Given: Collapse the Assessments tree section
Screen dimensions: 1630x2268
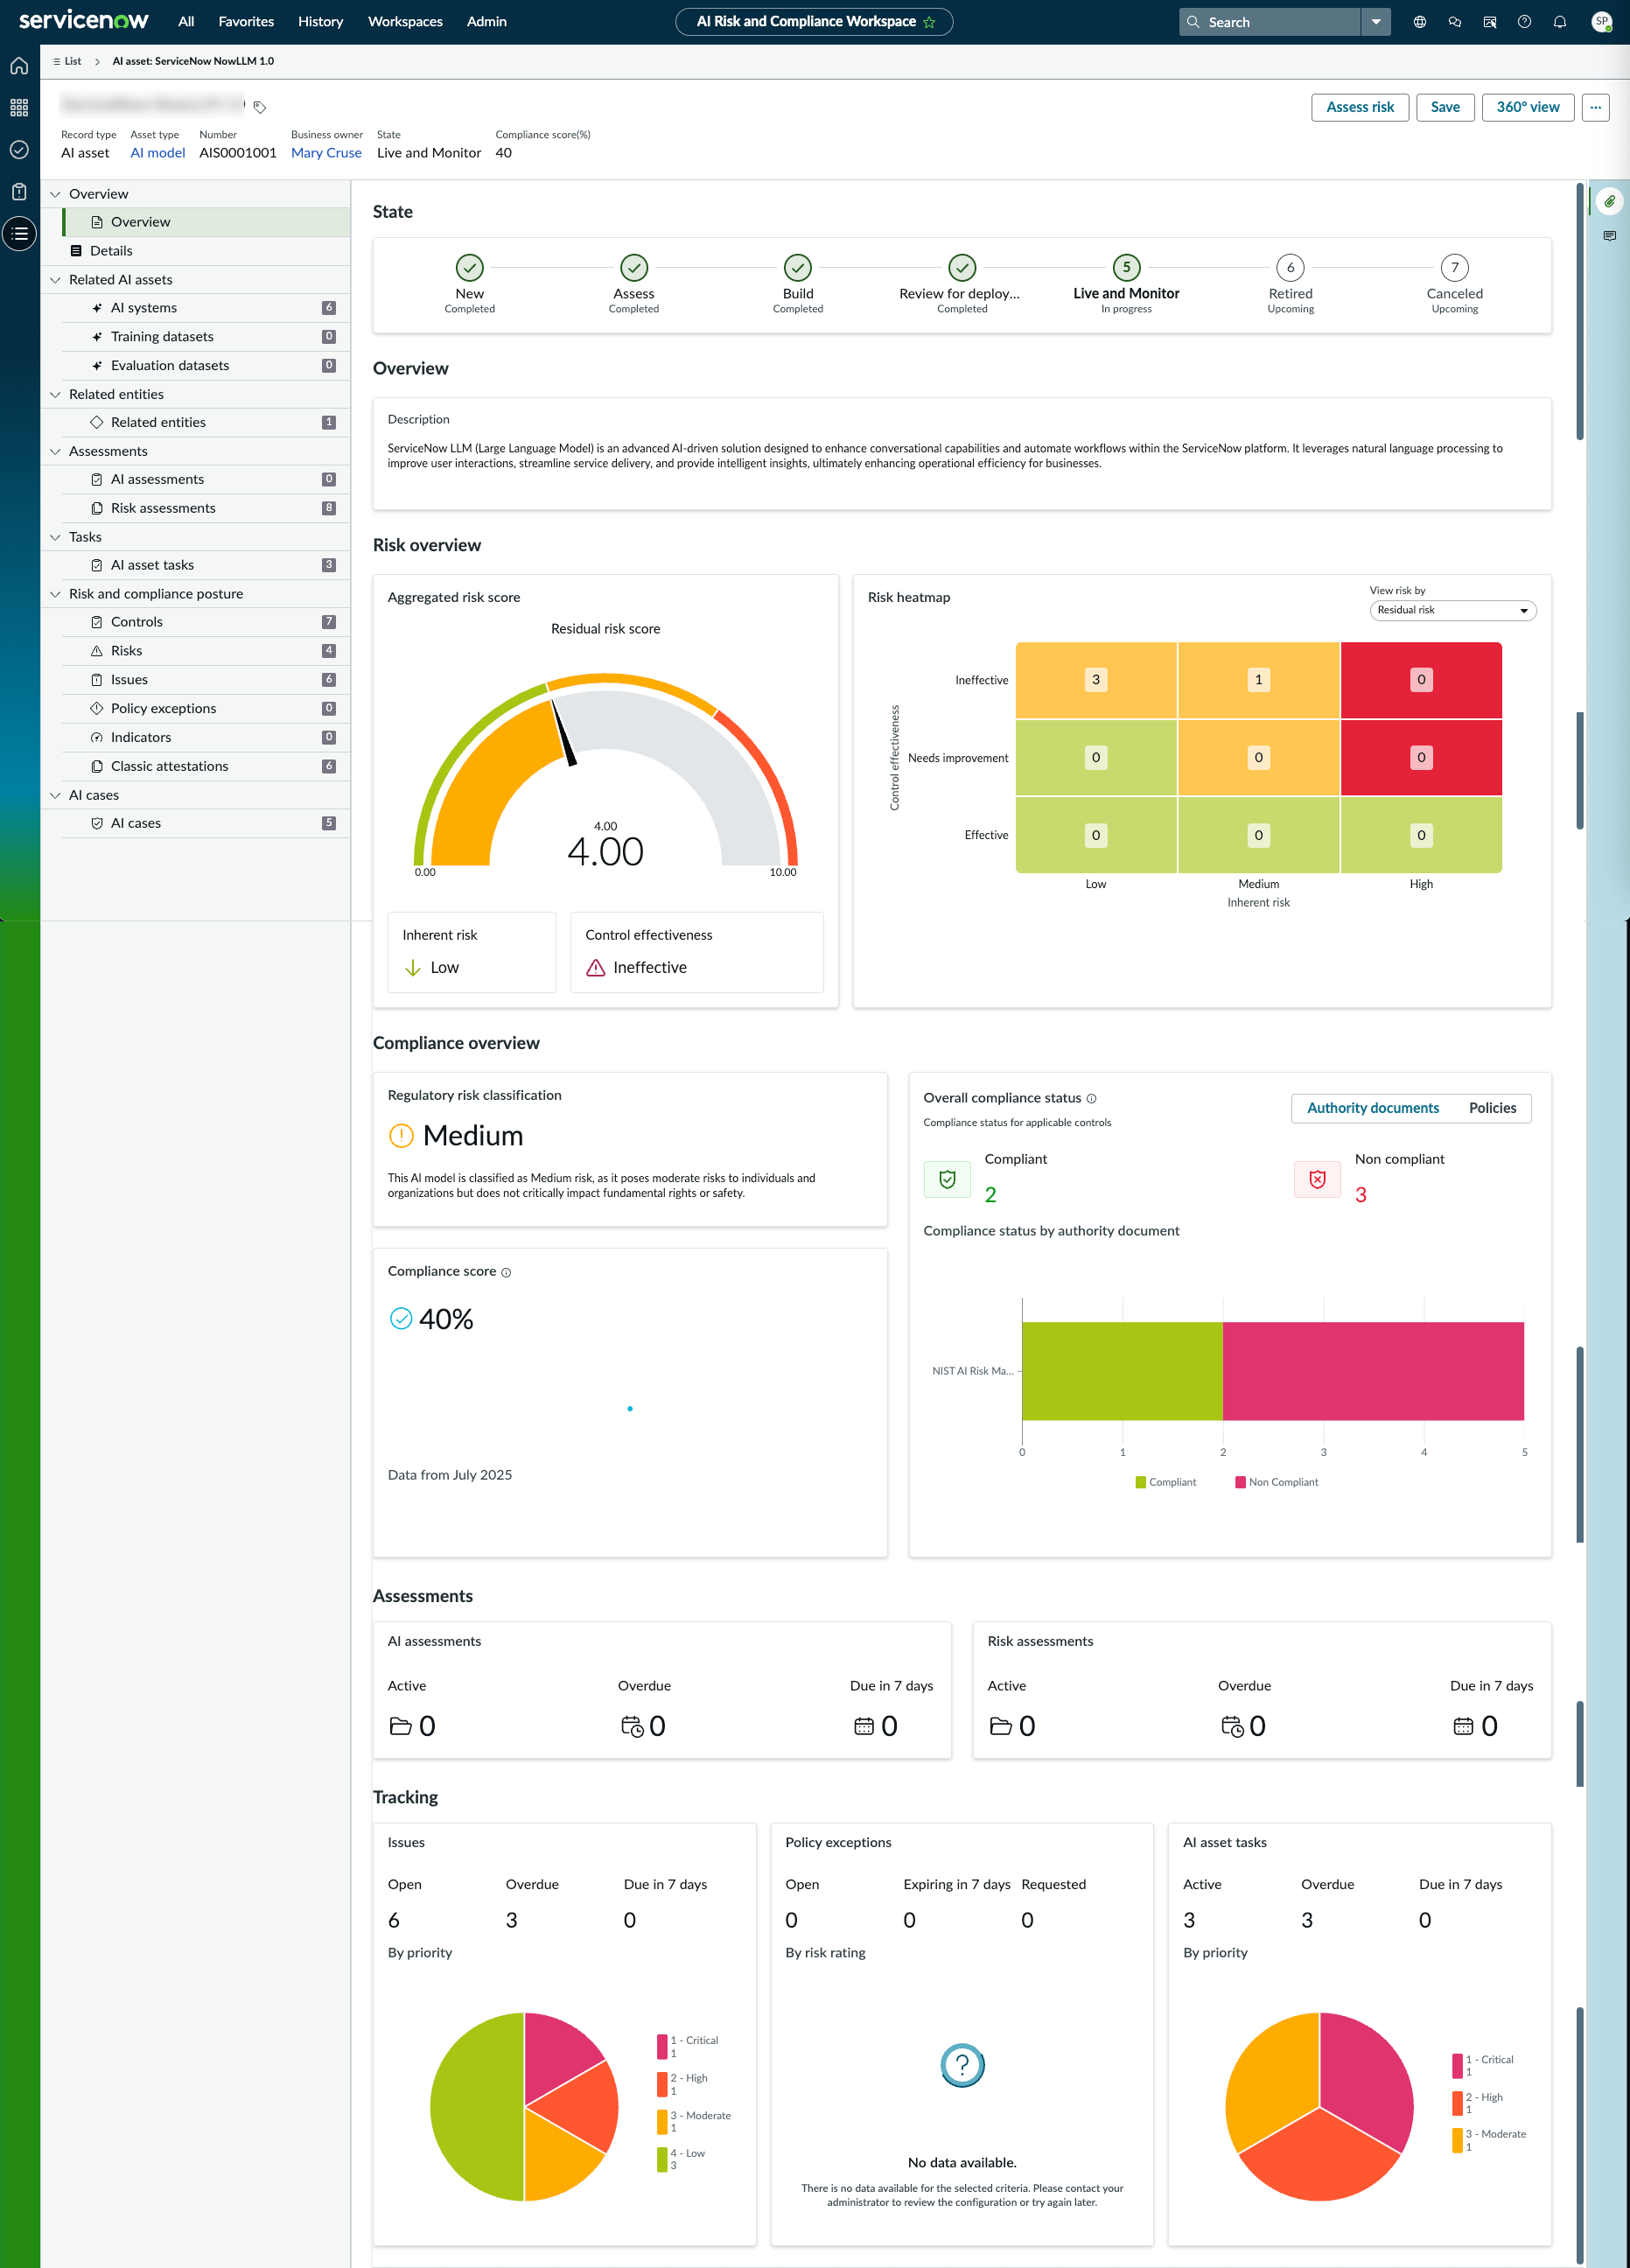Looking at the screenshot, I should 56,452.
